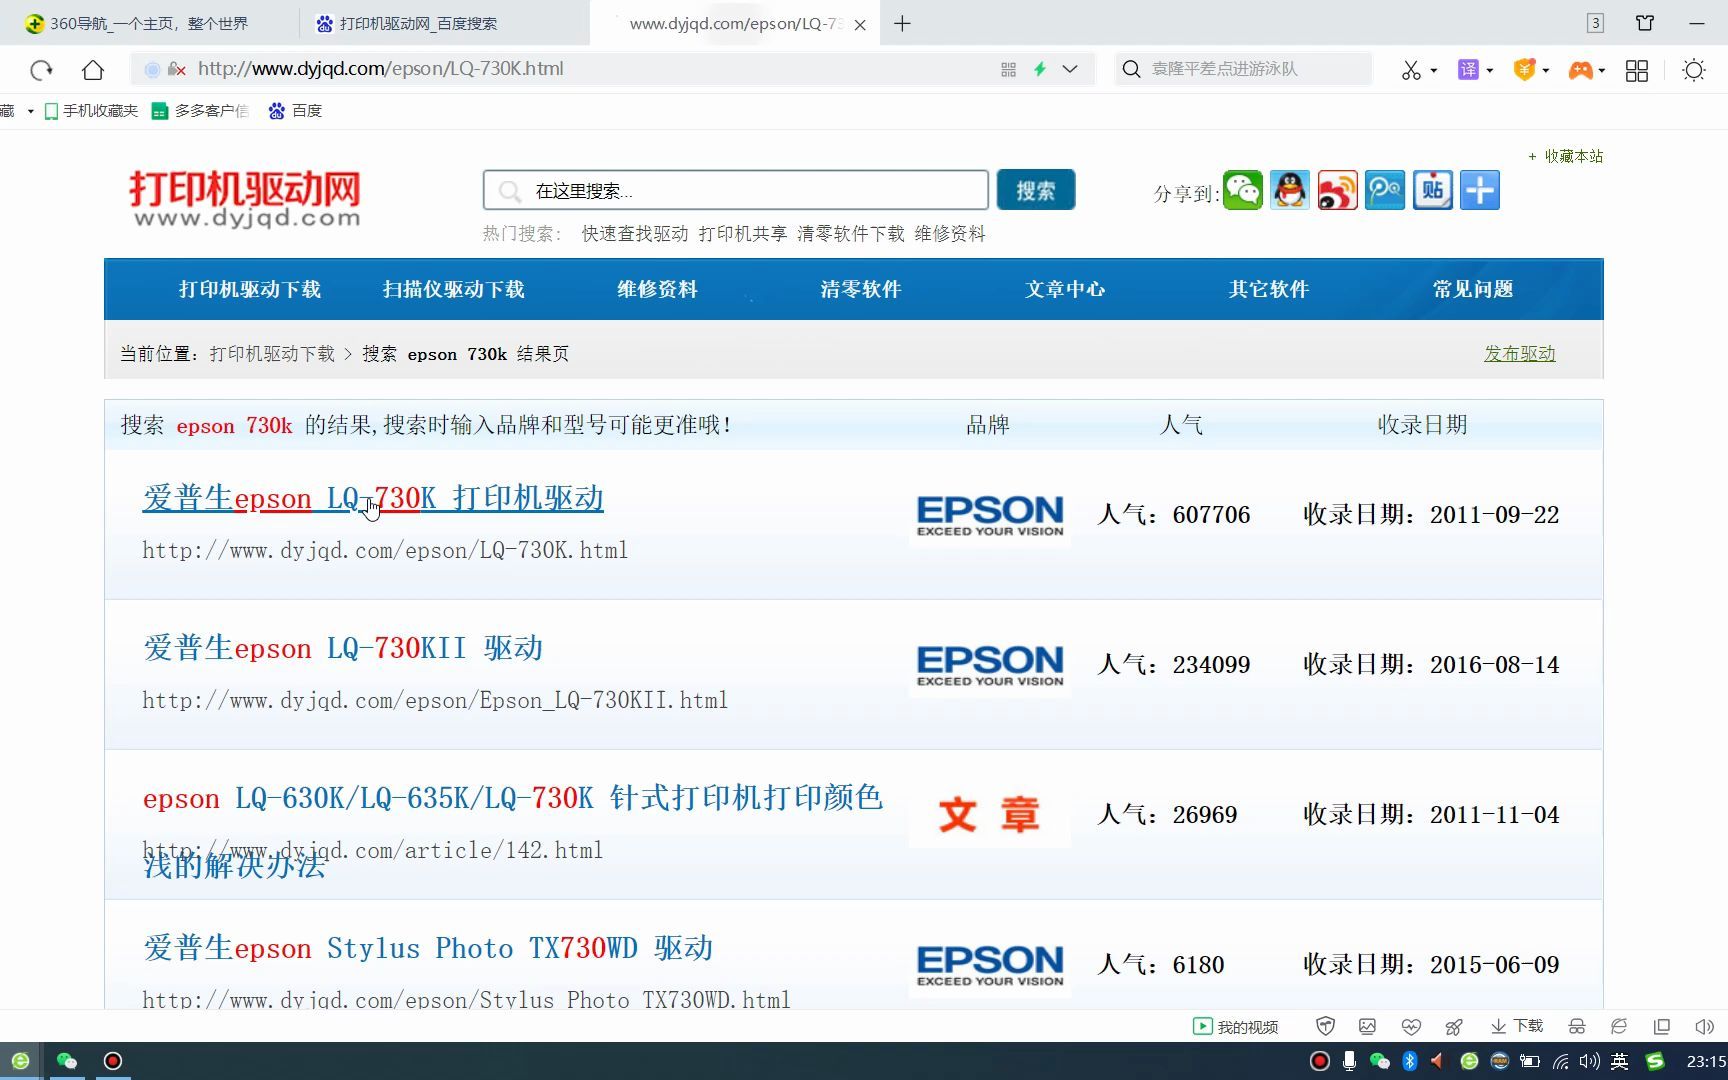Open 爱普生epson LQ-730K 打印机驱动 result
Viewport: 1728px width, 1080px height.
(x=373, y=498)
